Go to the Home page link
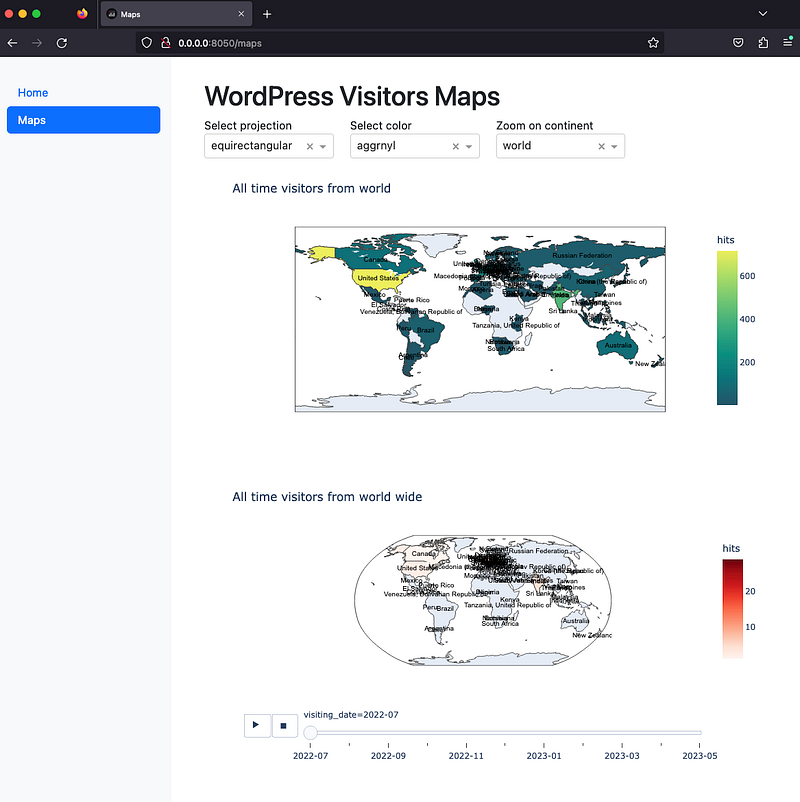The image size is (800, 802). 33,93
